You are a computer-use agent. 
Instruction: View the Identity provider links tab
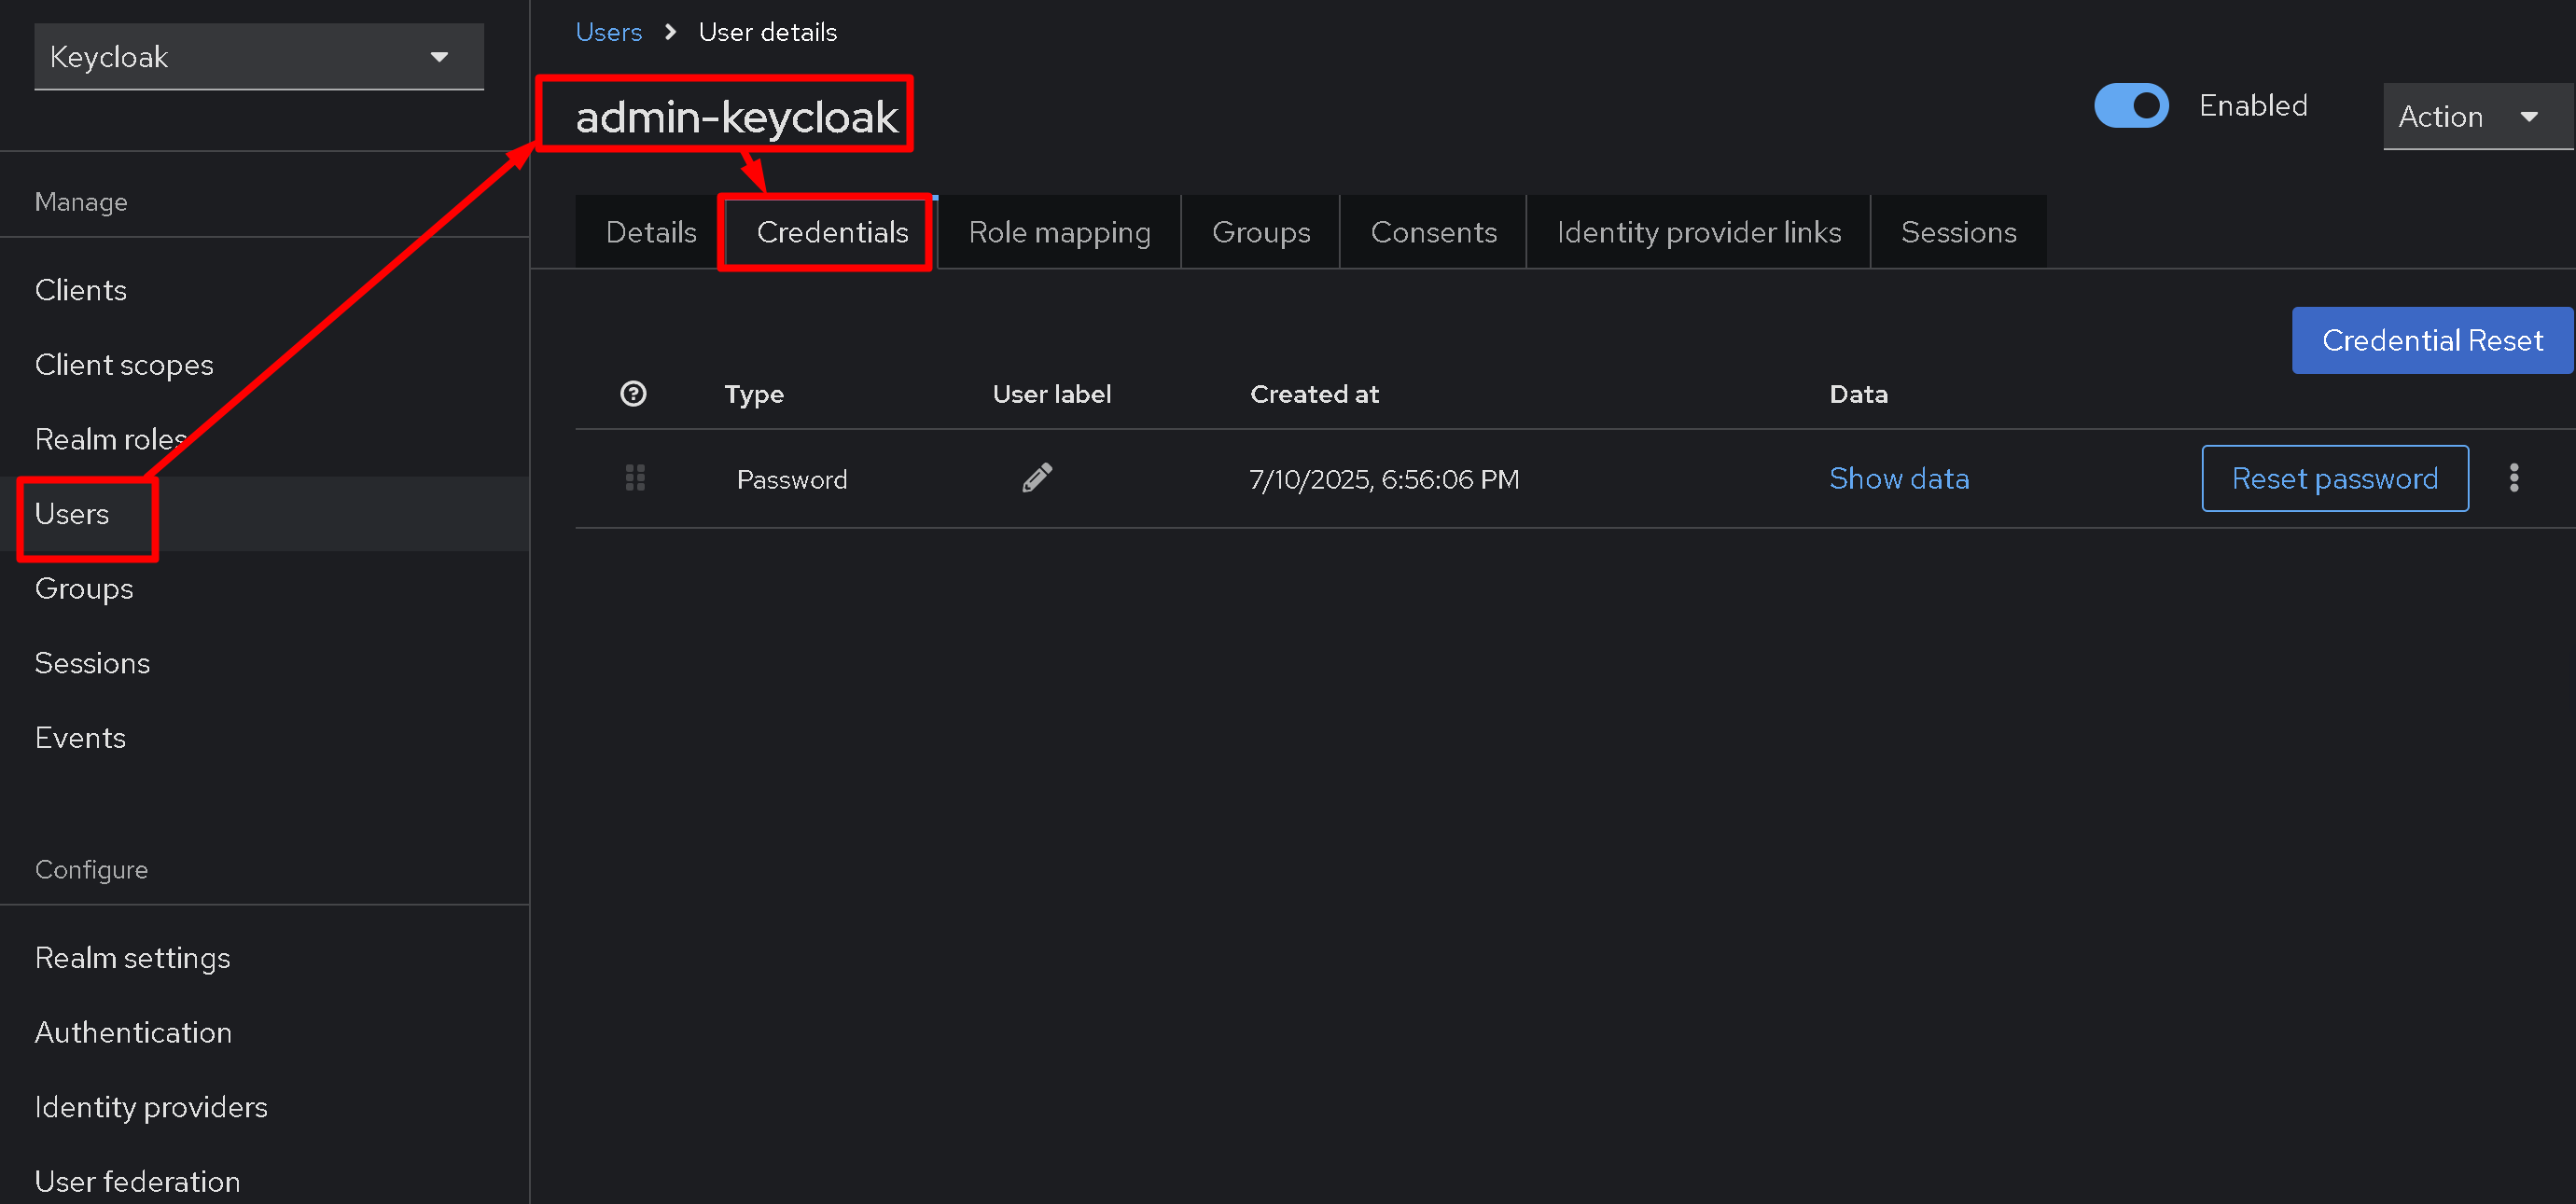click(x=1698, y=232)
